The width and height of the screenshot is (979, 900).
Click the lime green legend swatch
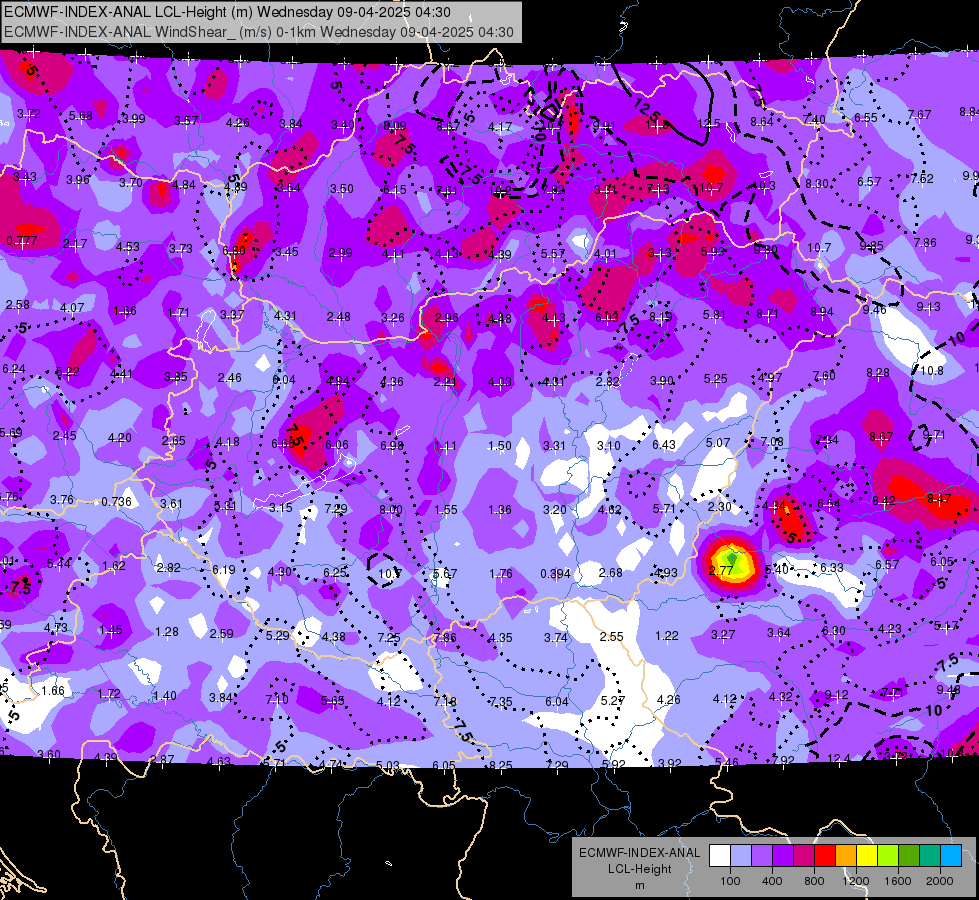pyautogui.click(x=888, y=856)
